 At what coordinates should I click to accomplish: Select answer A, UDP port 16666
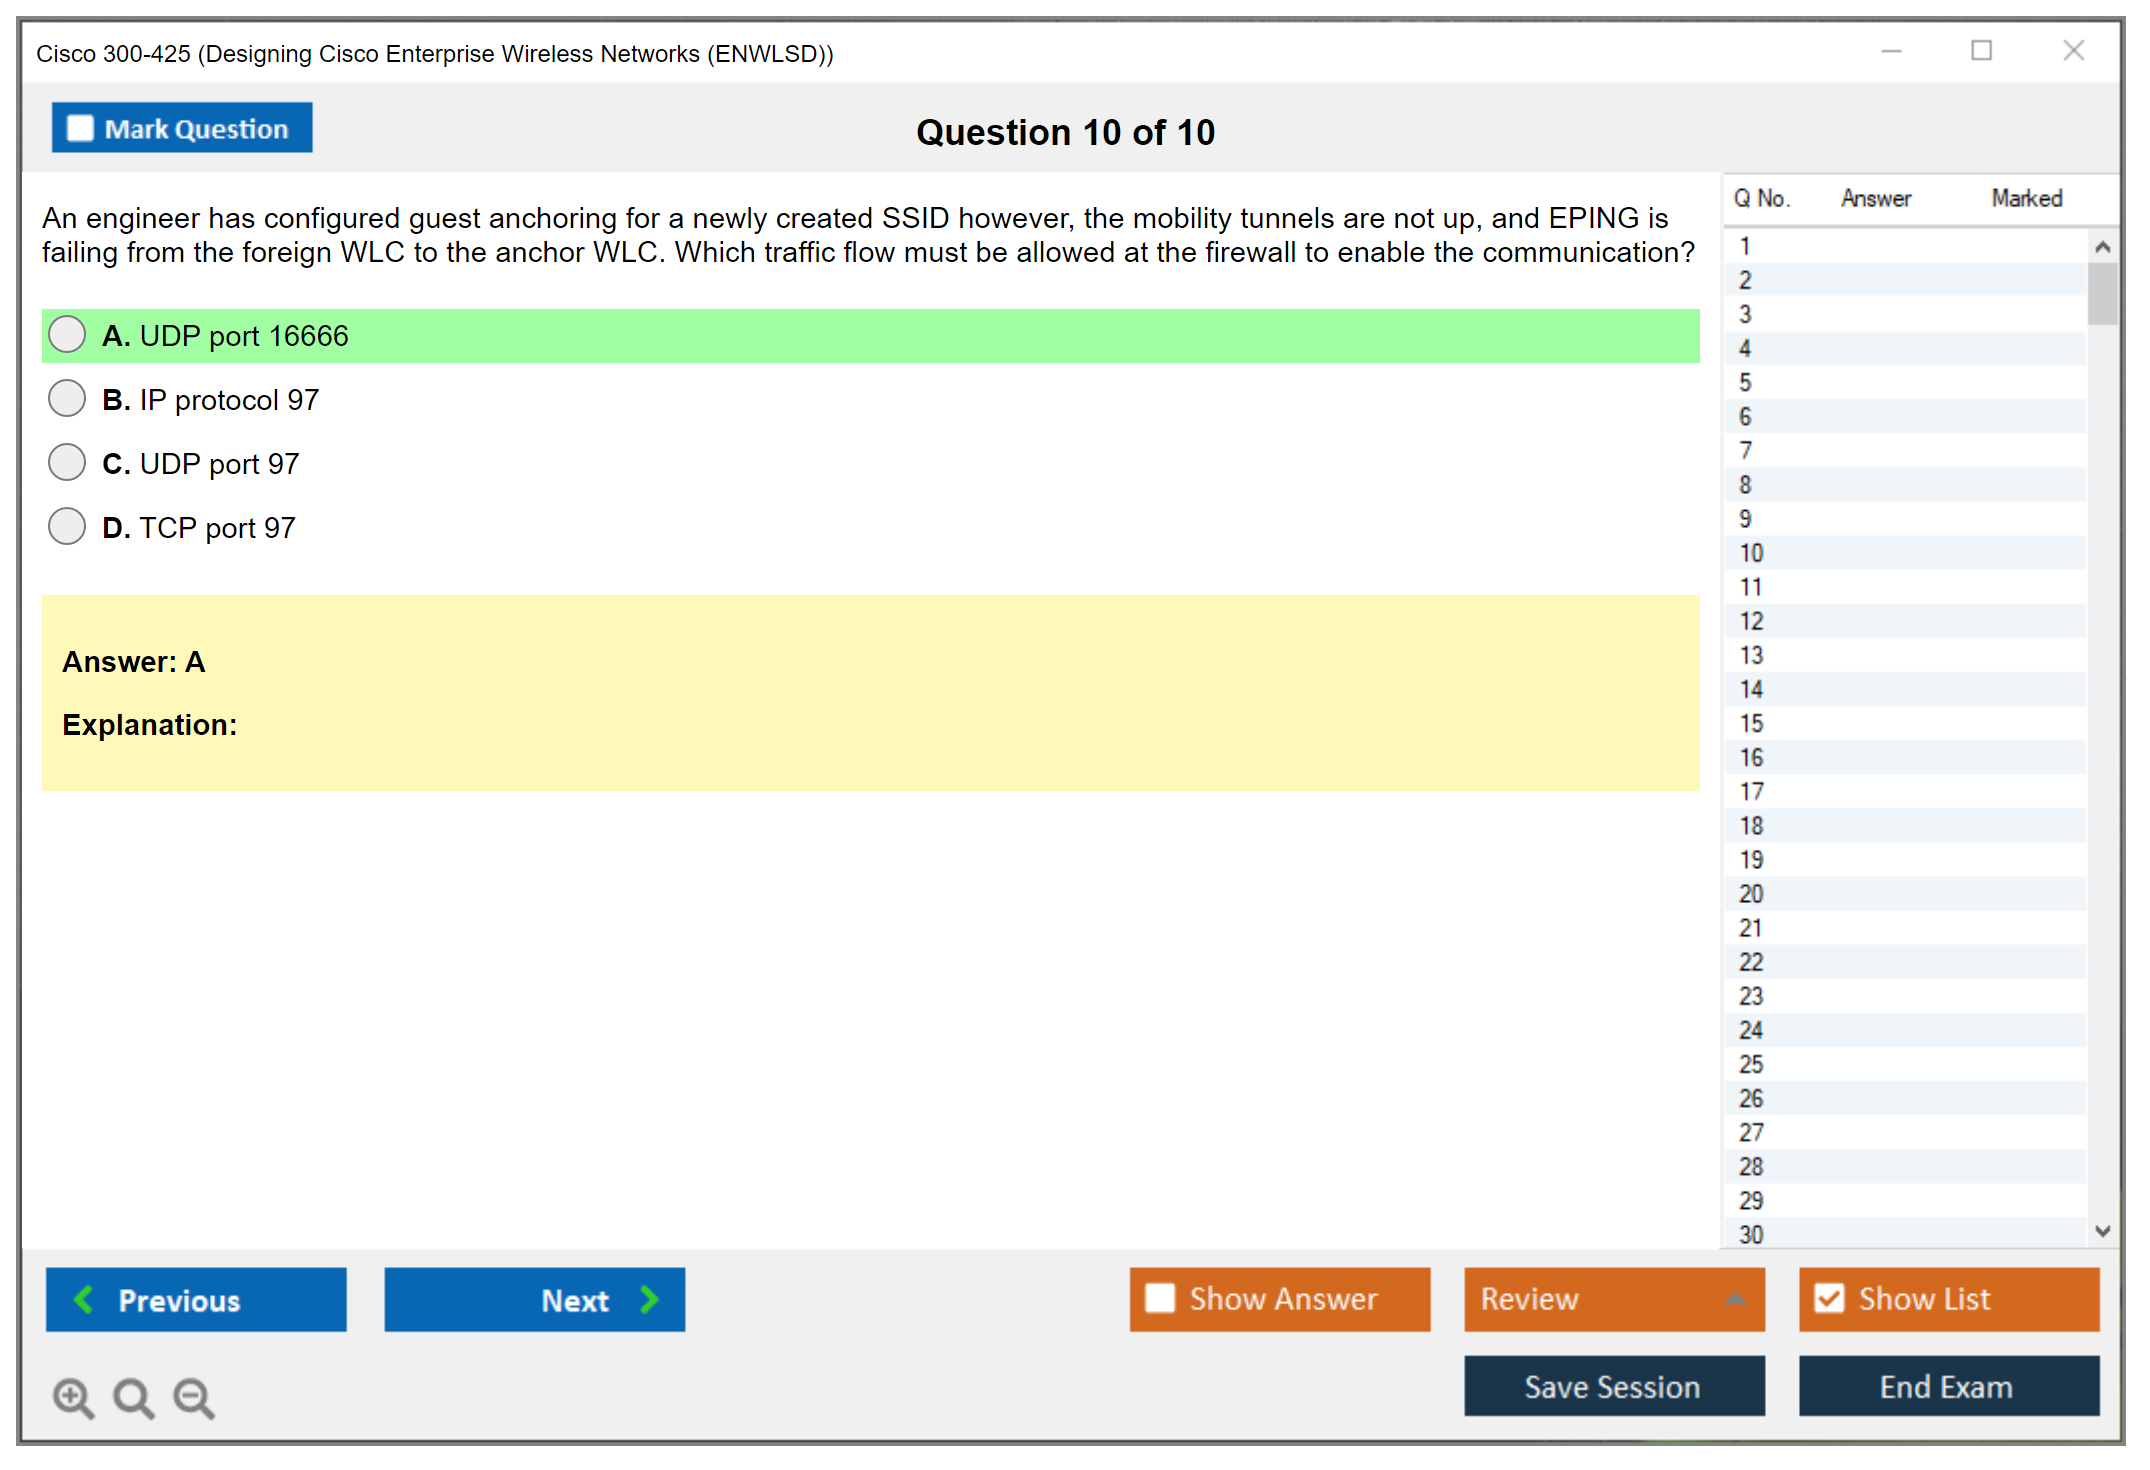(67, 335)
